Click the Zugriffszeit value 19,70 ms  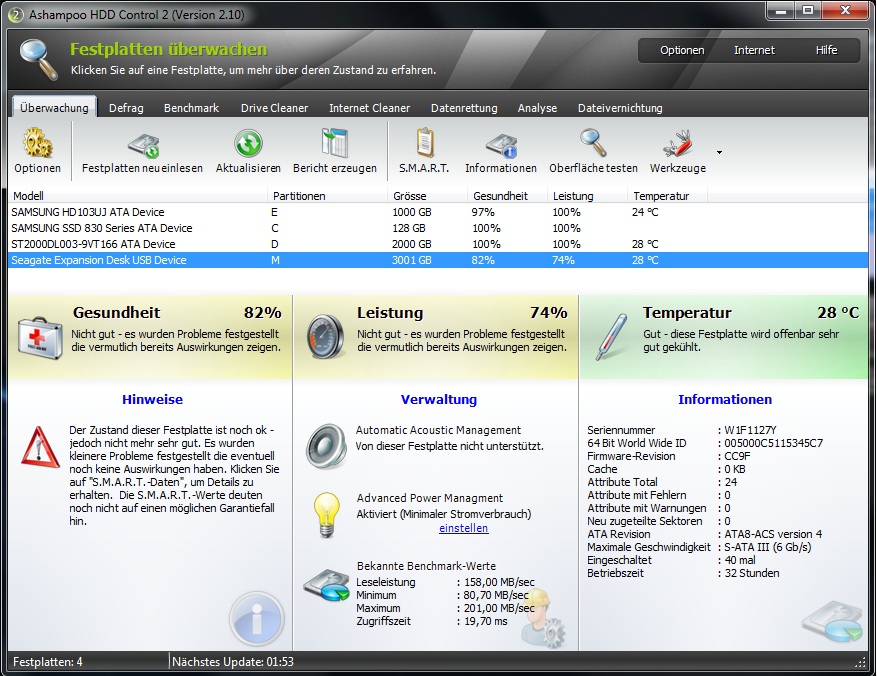click(485, 621)
